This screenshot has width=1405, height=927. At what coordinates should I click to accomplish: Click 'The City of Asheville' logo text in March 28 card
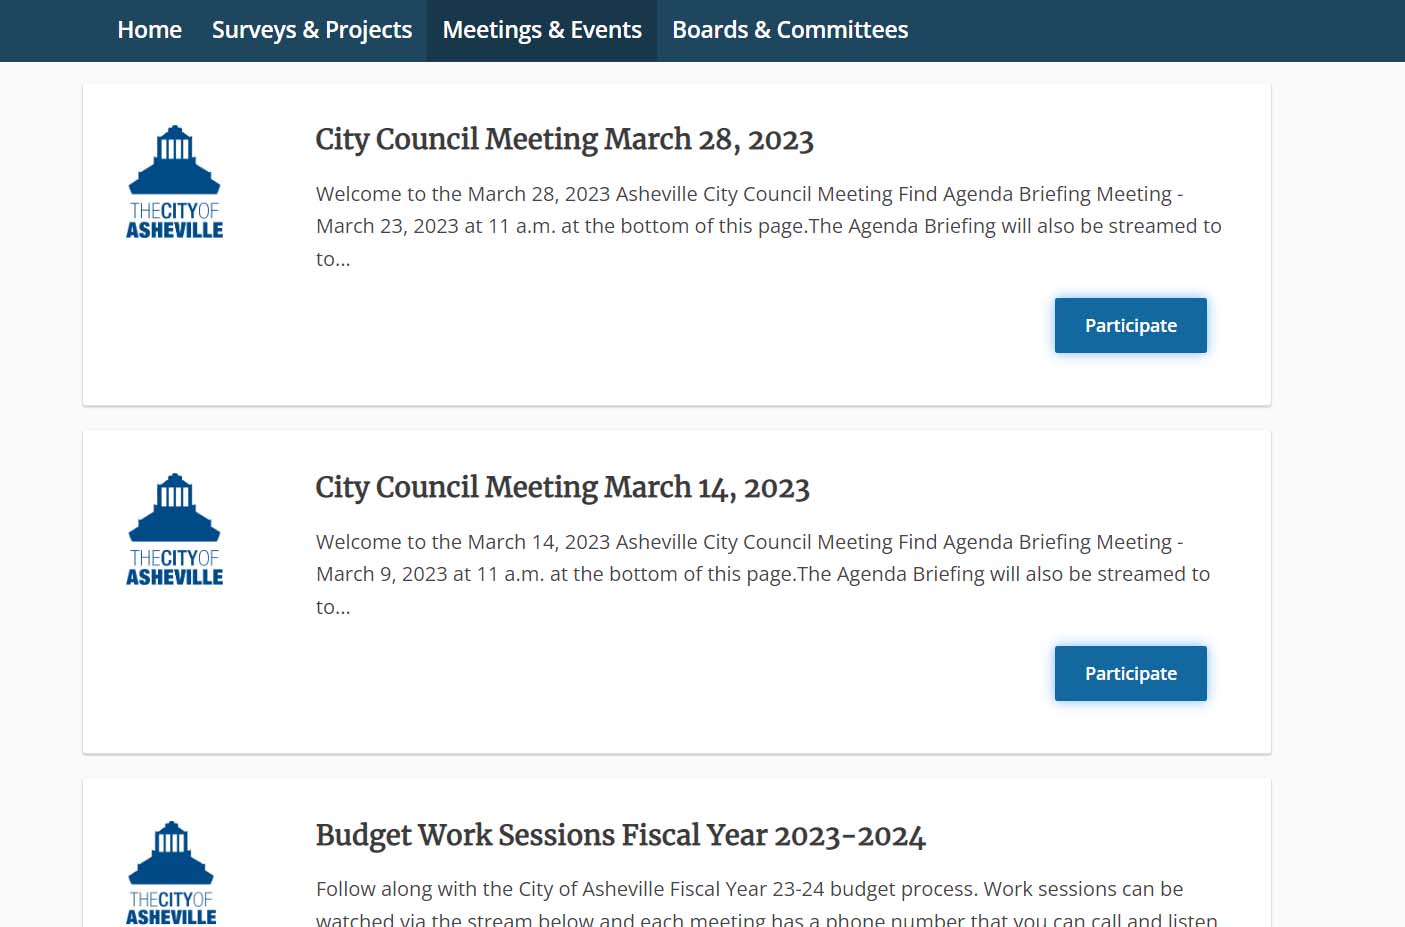point(174,221)
